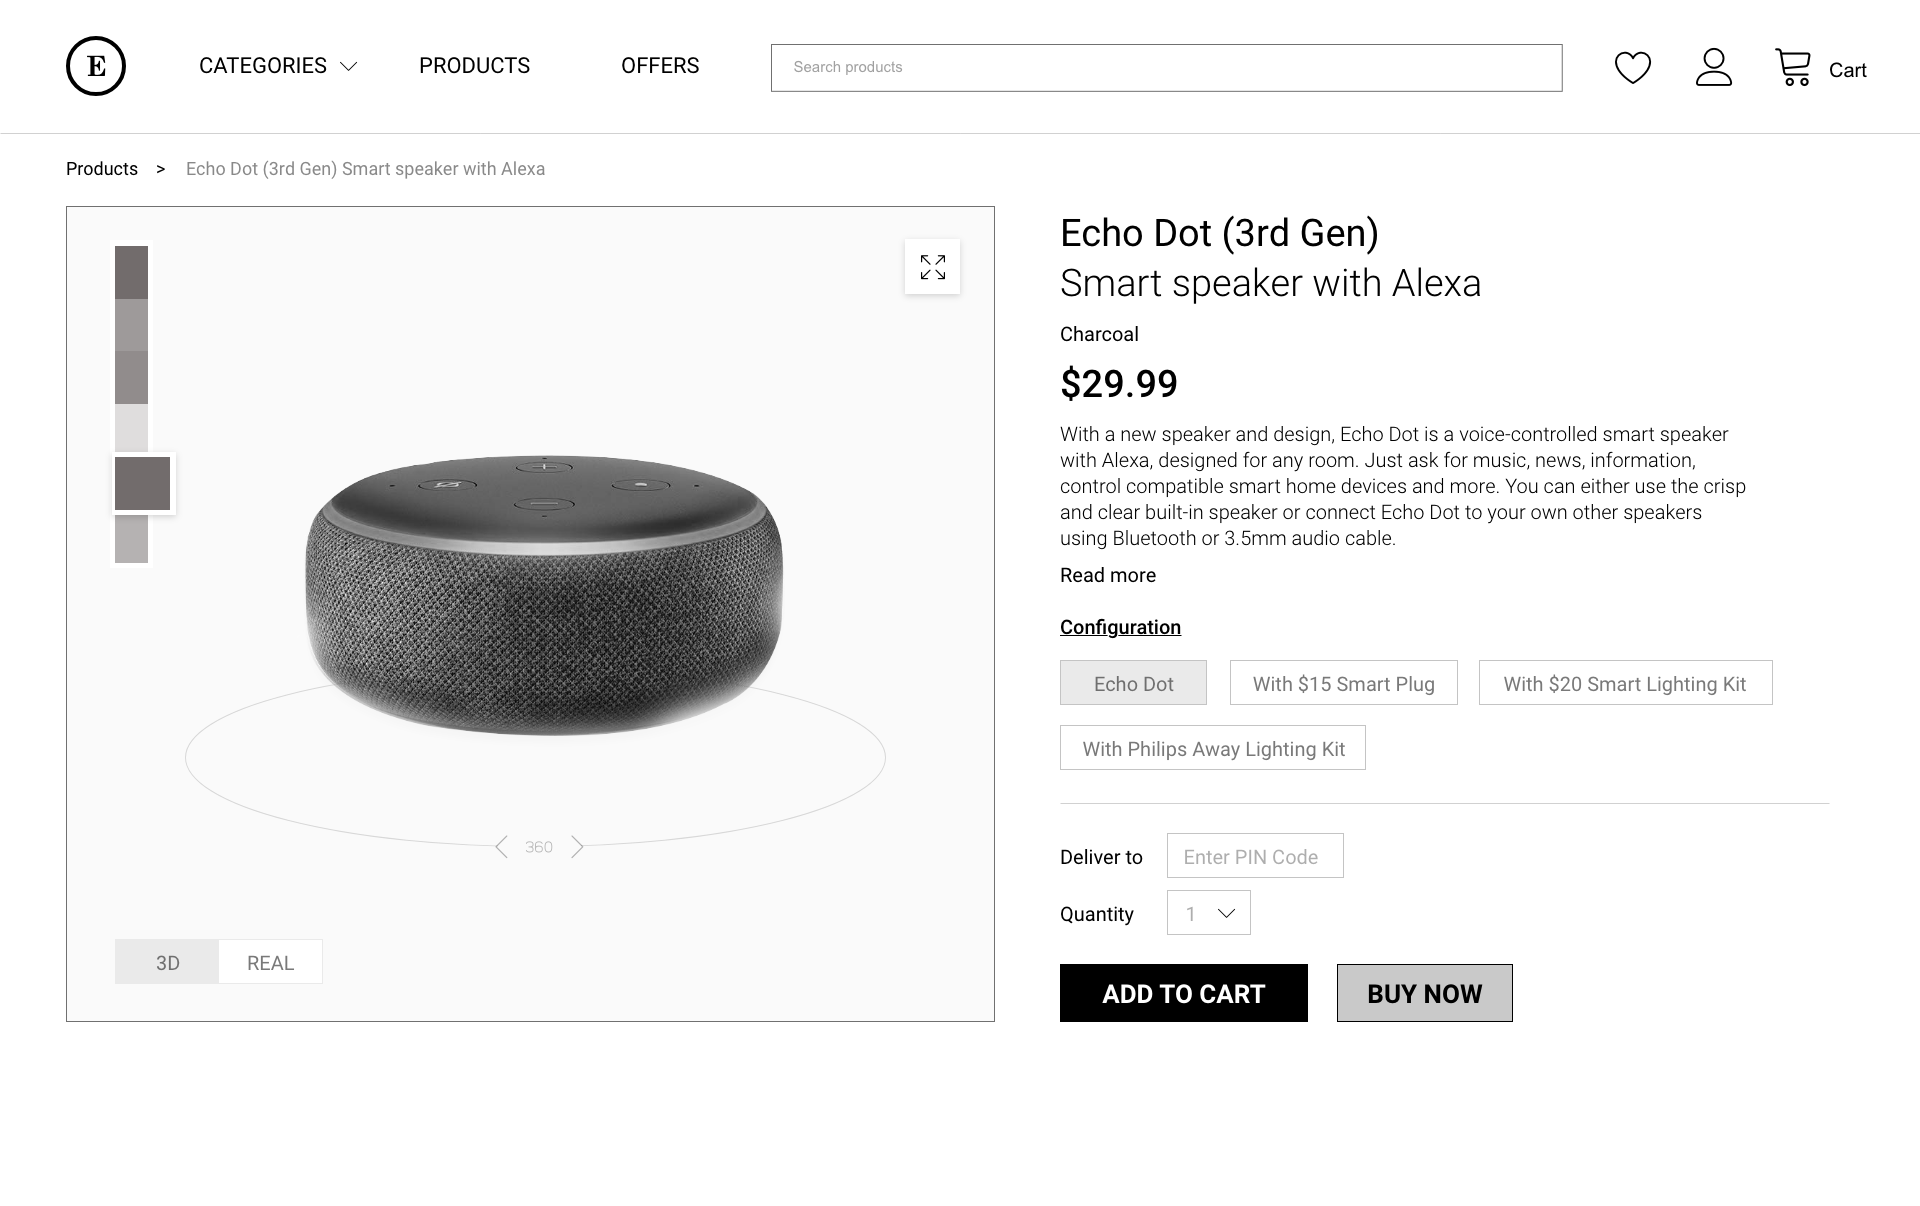This screenshot has height=1206, width=1920.
Task: Switch to REAL view mode
Action: tap(270, 962)
